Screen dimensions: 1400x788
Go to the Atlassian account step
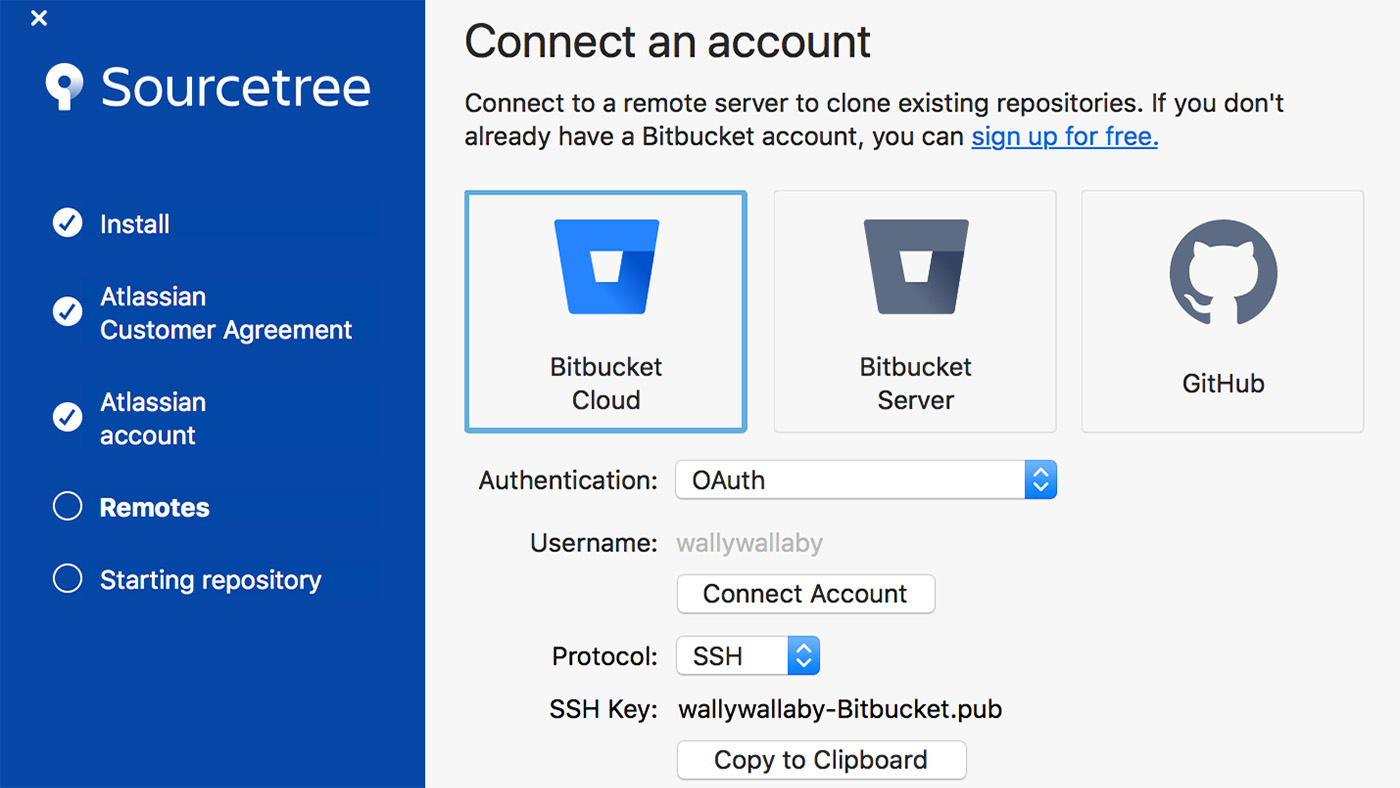point(153,418)
